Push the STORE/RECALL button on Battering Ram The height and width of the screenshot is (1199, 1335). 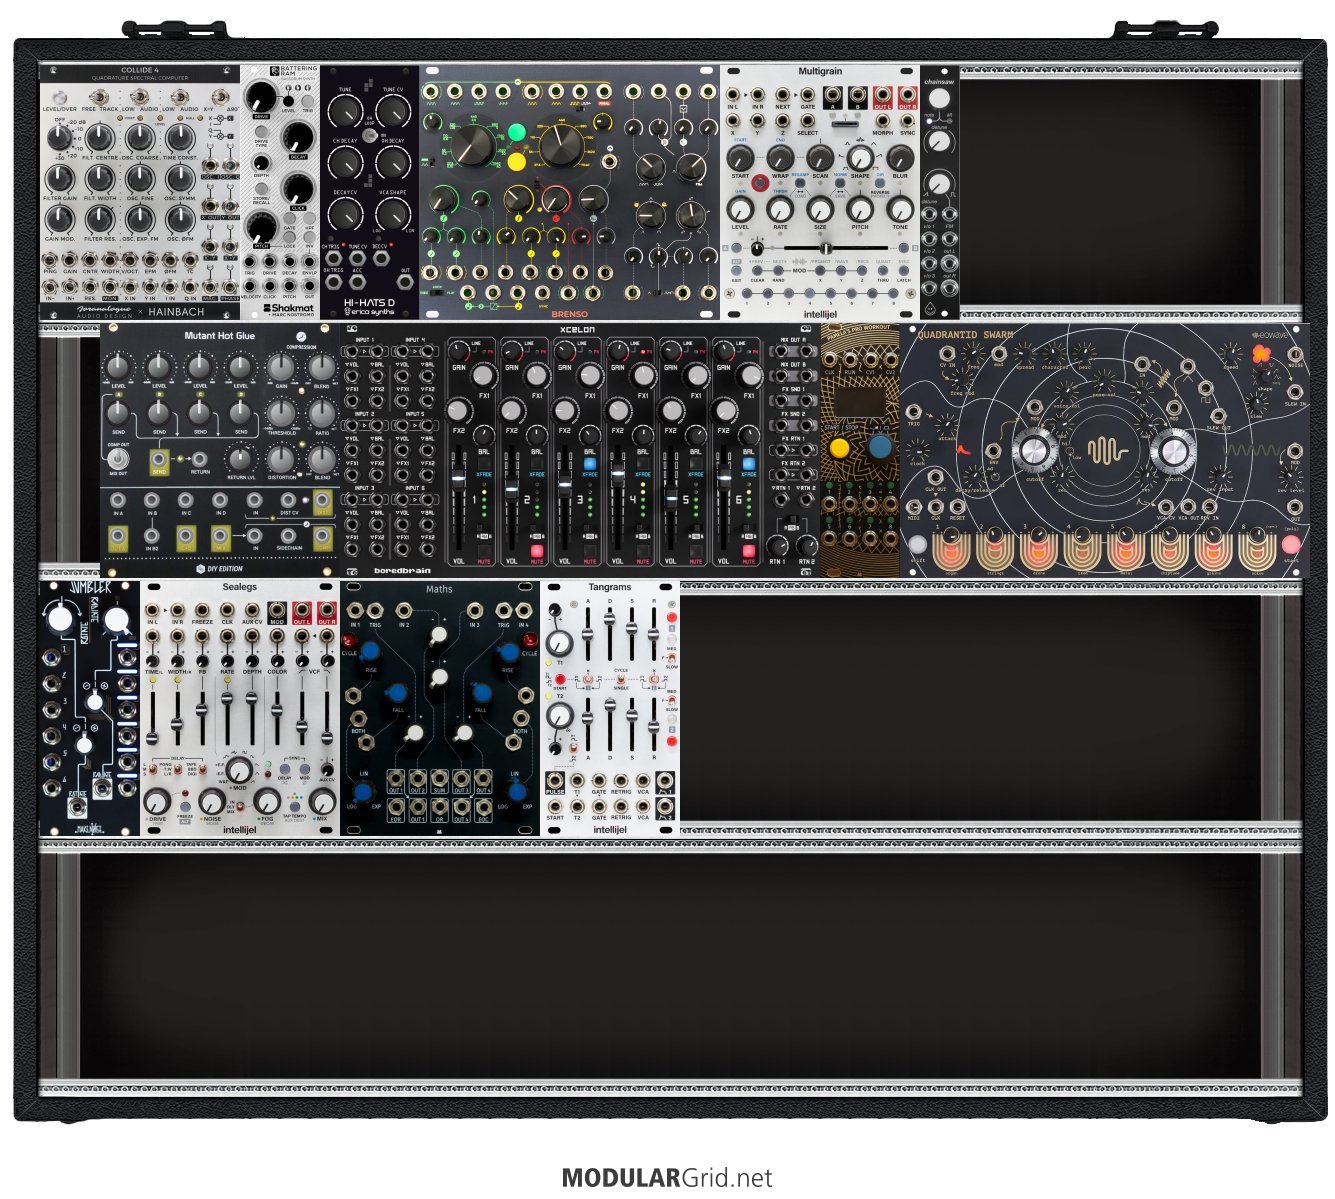tap(261, 188)
